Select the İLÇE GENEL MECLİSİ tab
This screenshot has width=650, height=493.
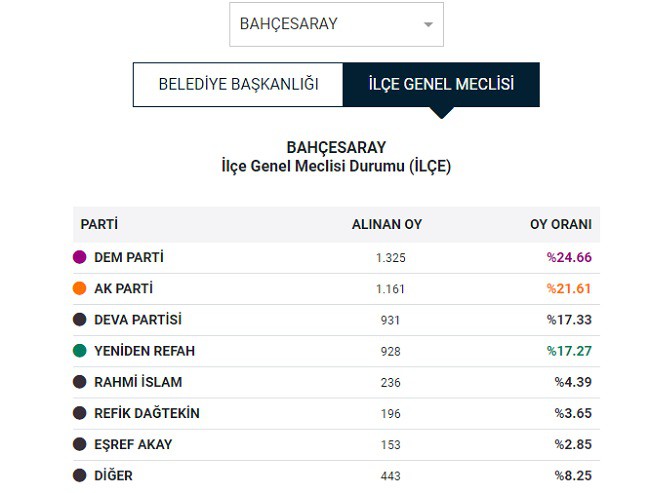[441, 85]
